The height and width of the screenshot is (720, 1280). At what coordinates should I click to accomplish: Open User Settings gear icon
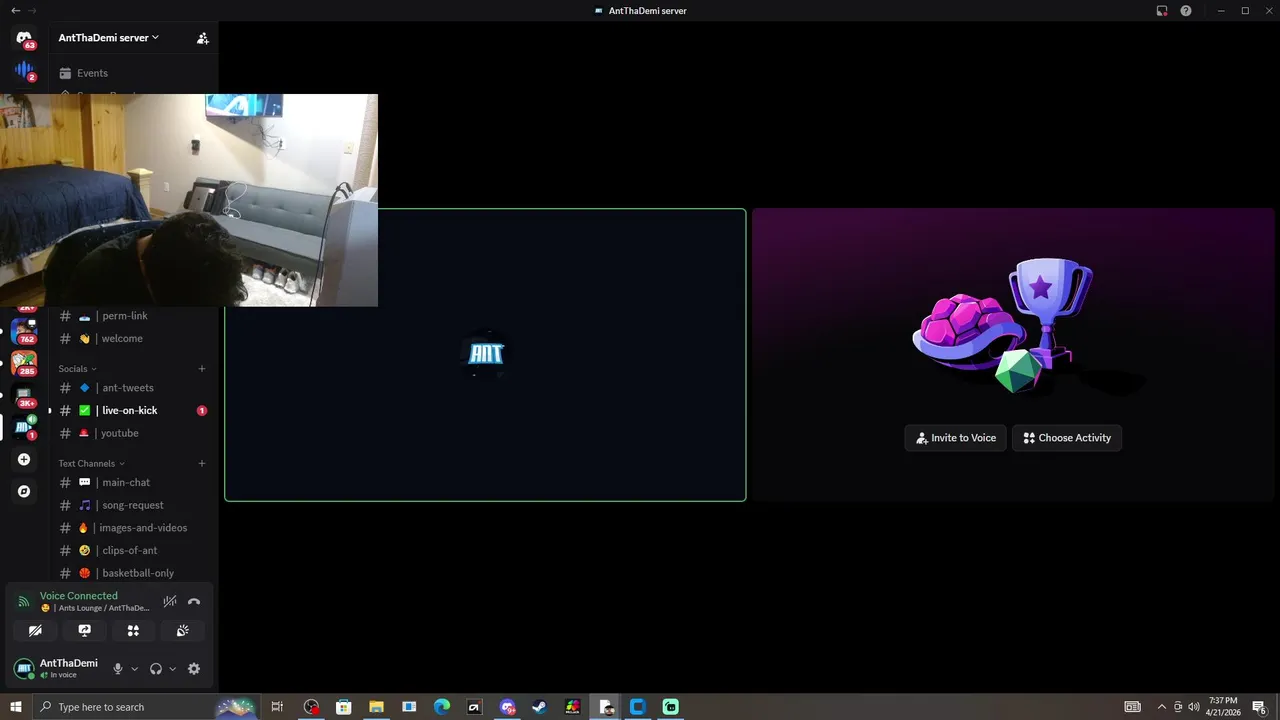pyautogui.click(x=194, y=669)
